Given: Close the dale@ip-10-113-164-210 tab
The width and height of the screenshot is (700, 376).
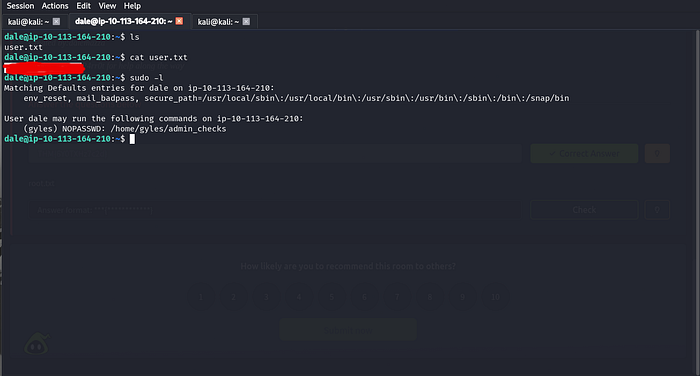Looking at the screenshot, I should (x=179, y=21).
